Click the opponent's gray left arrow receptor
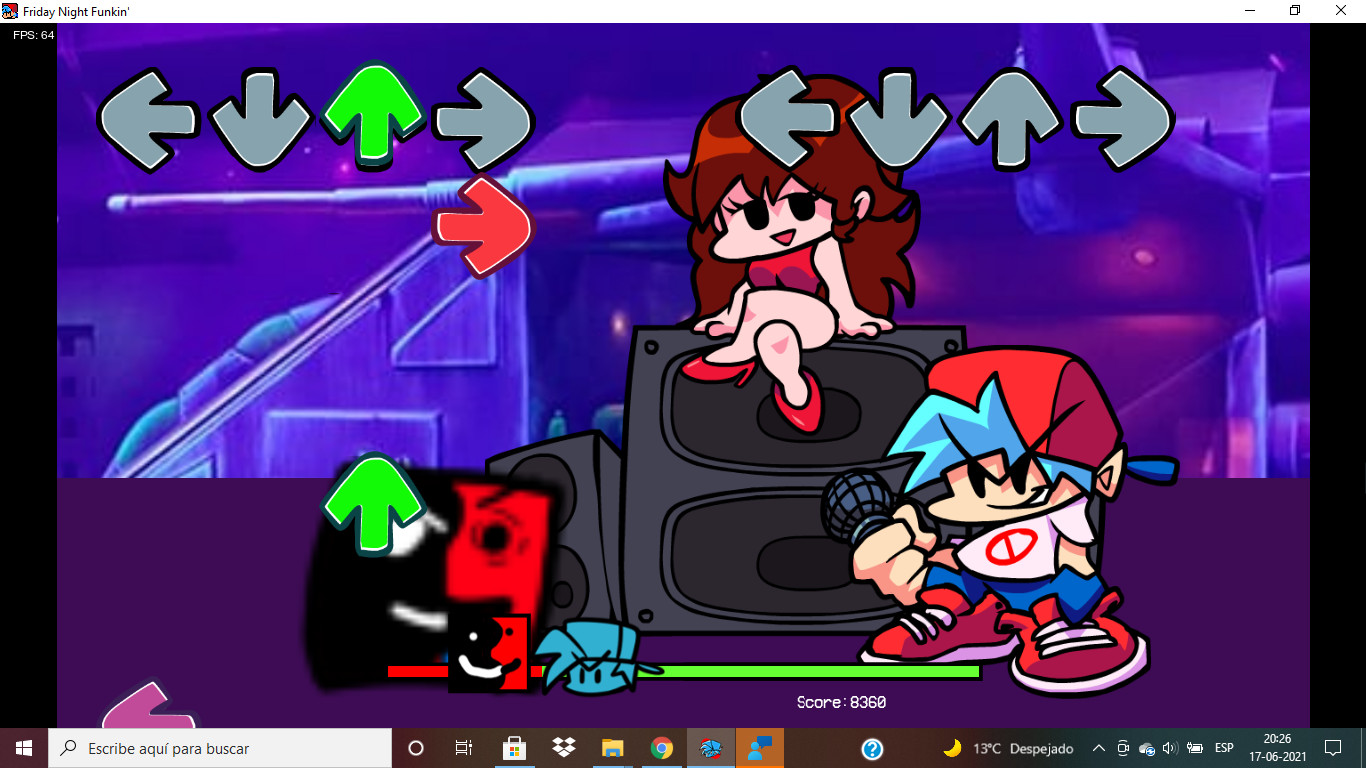The image size is (1366, 768). [x=147, y=120]
